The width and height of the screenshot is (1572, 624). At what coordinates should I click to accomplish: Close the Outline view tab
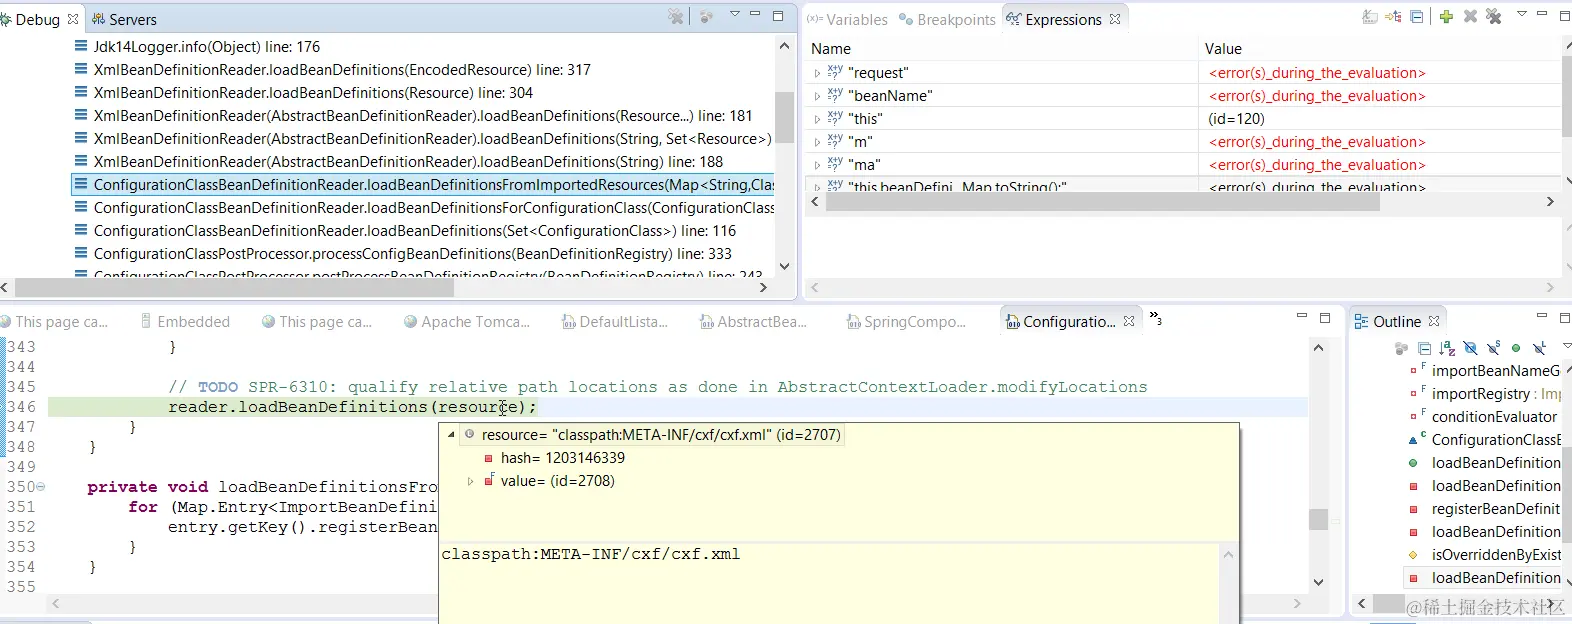click(1434, 321)
